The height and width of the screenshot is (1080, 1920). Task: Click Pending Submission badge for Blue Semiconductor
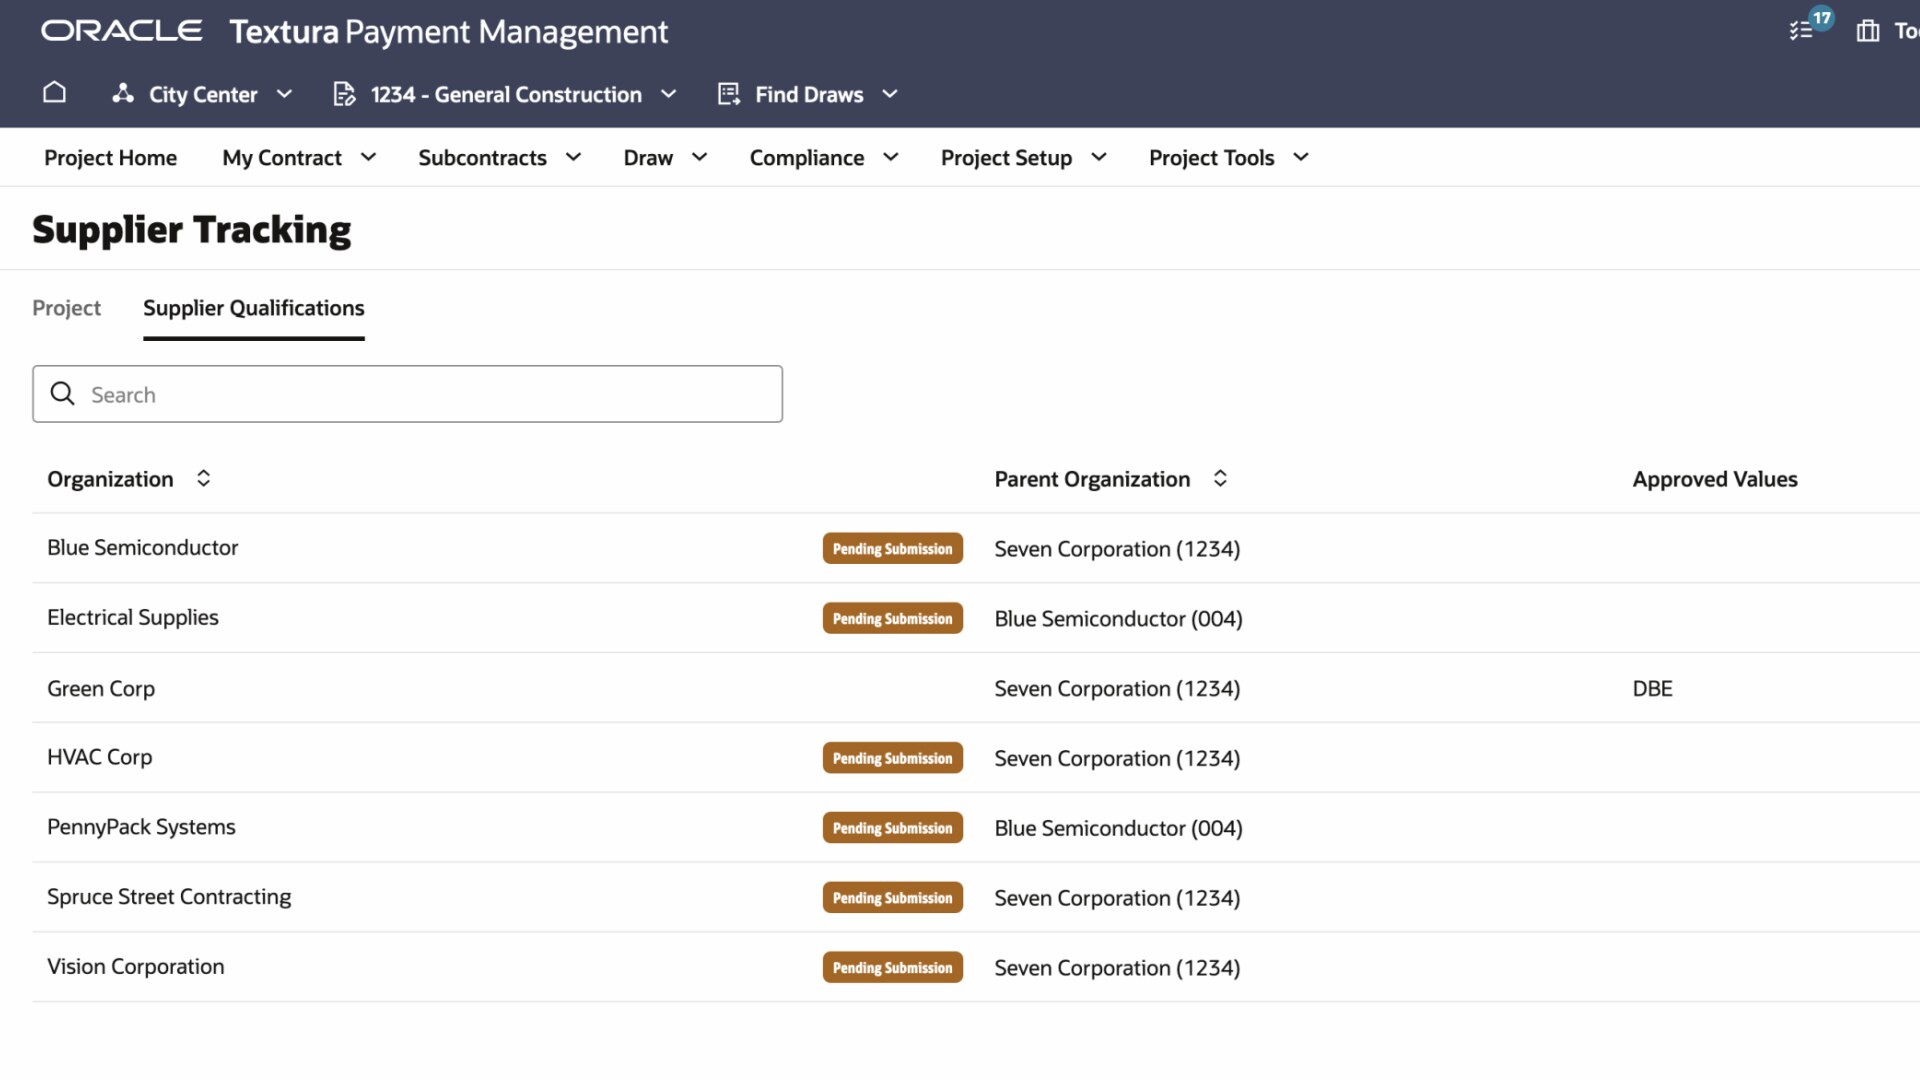(892, 549)
